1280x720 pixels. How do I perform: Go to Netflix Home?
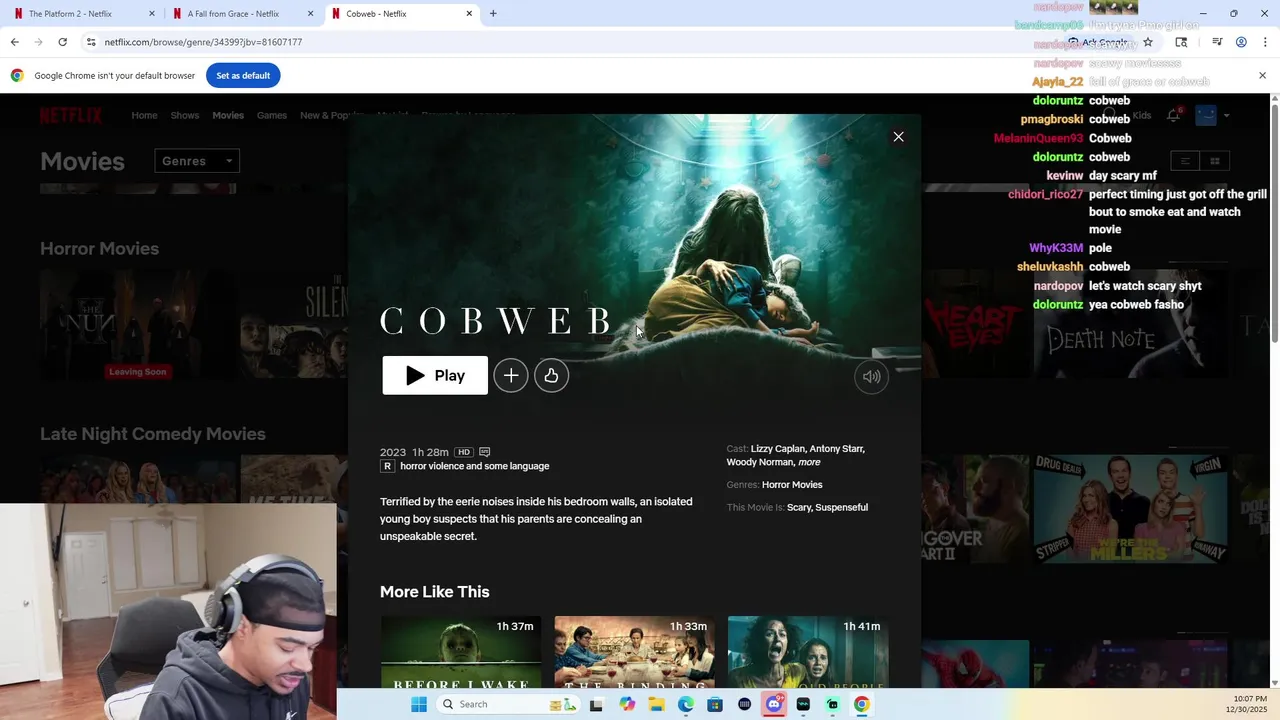click(144, 115)
